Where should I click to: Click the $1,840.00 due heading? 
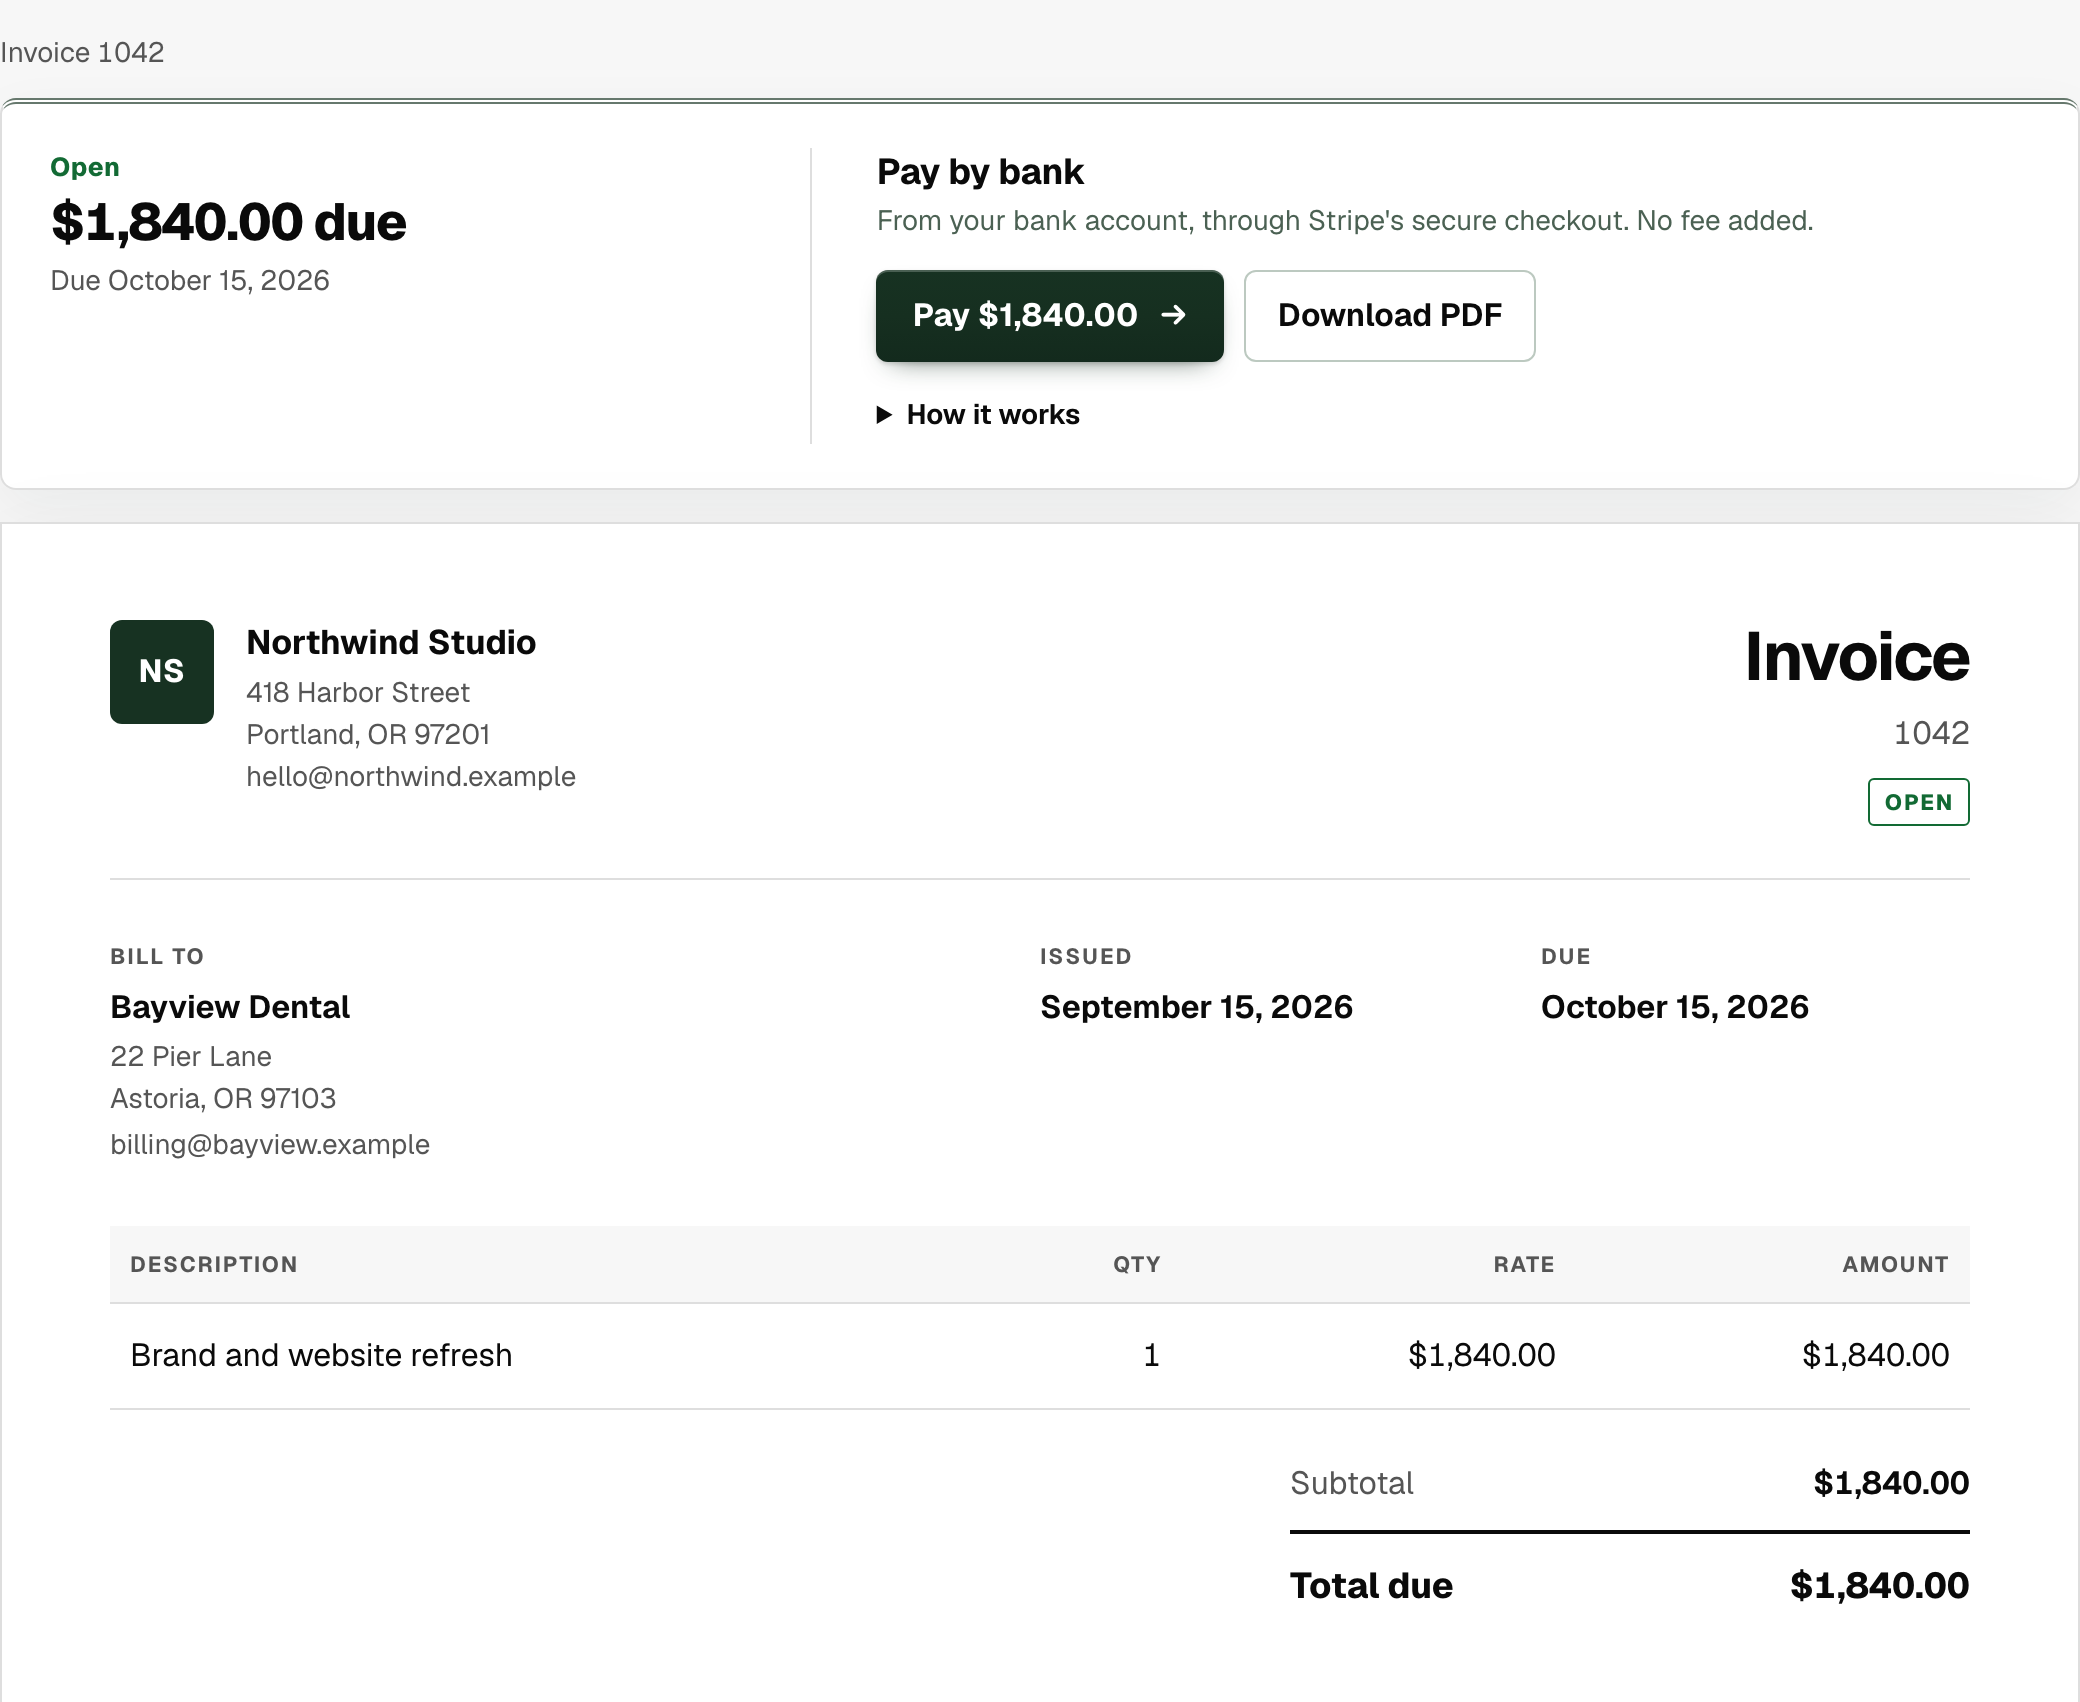point(228,222)
